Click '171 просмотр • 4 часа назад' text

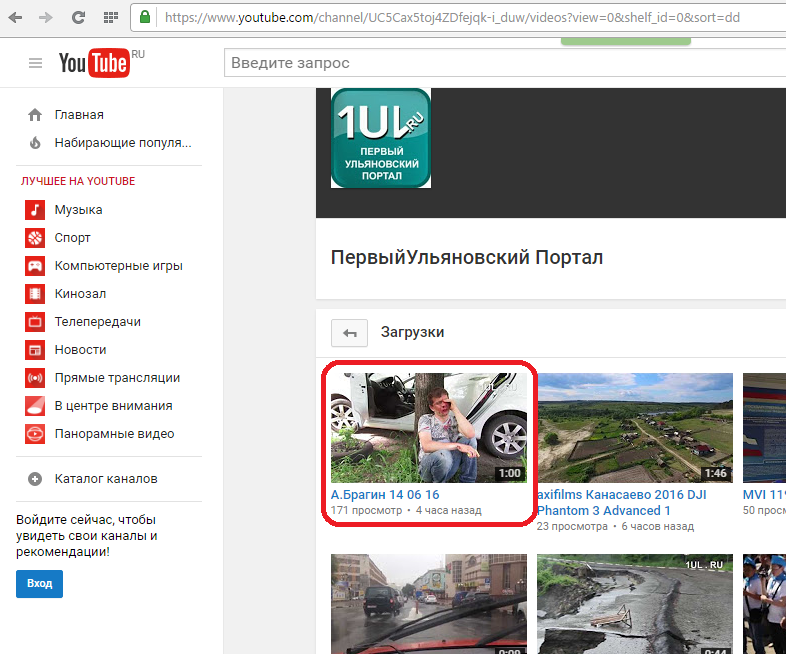coord(406,511)
